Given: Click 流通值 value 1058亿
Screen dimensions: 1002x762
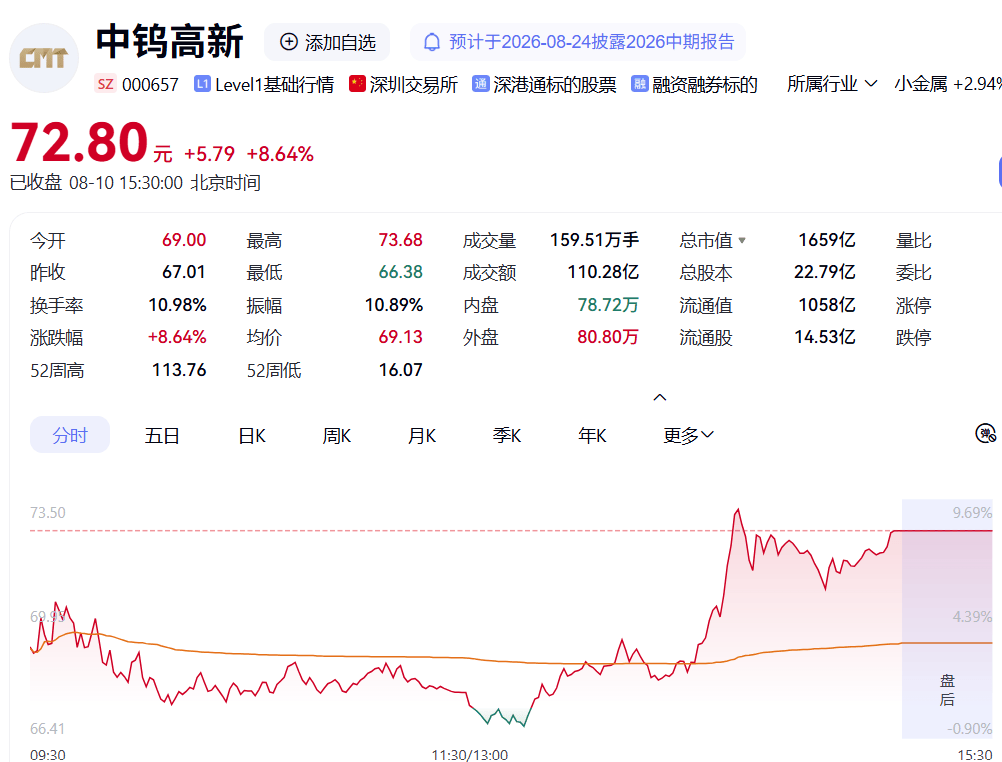Looking at the screenshot, I should click(x=827, y=305).
